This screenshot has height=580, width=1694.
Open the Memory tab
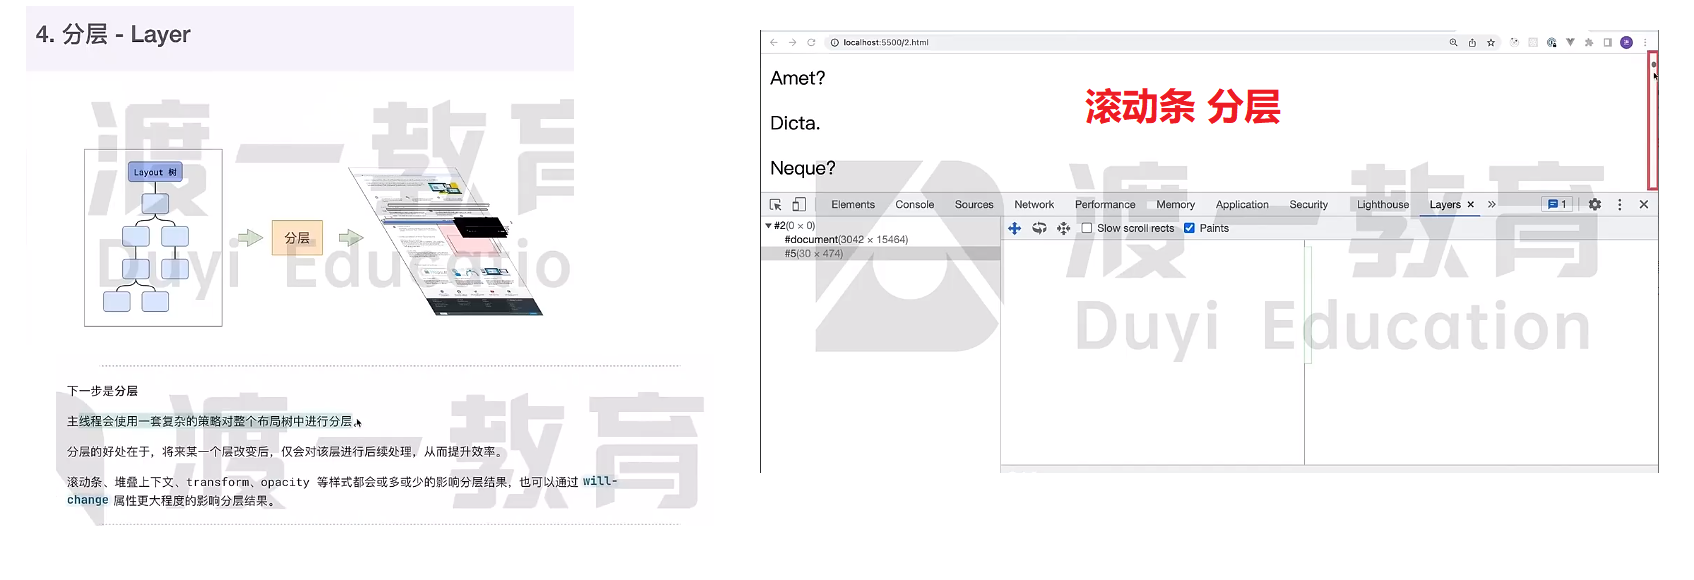[1176, 204]
